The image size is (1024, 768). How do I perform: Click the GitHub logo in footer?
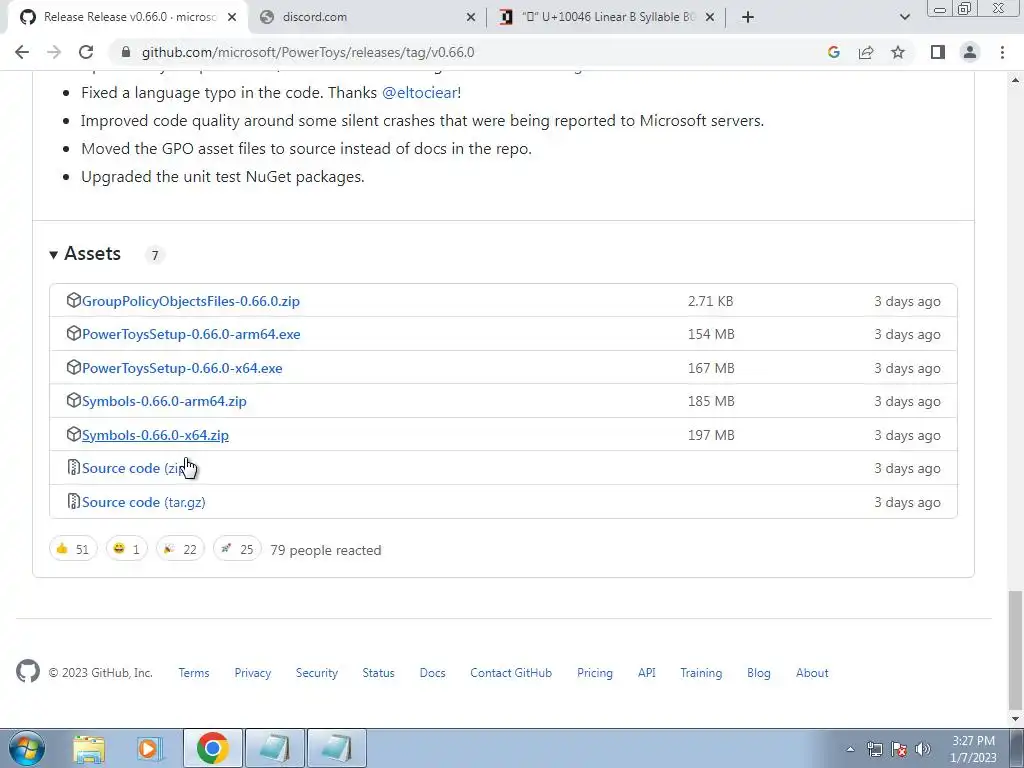[x=28, y=672]
